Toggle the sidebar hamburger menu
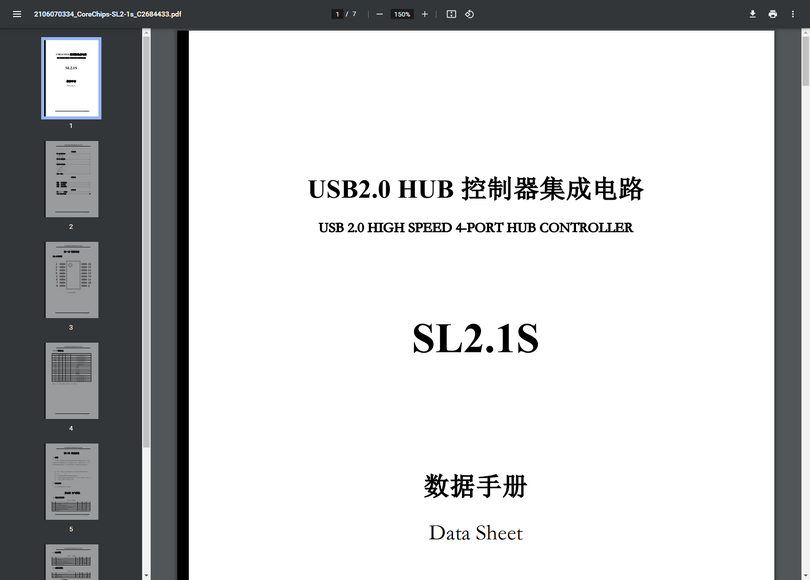The image size is (810, 580). 17,14
